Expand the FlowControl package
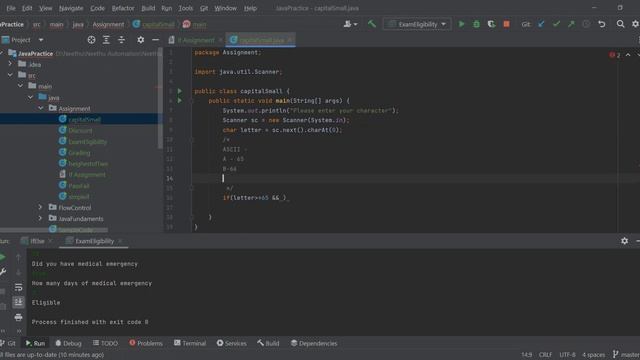The width and height of the screenshot is (640, 360). pos(40,207)
